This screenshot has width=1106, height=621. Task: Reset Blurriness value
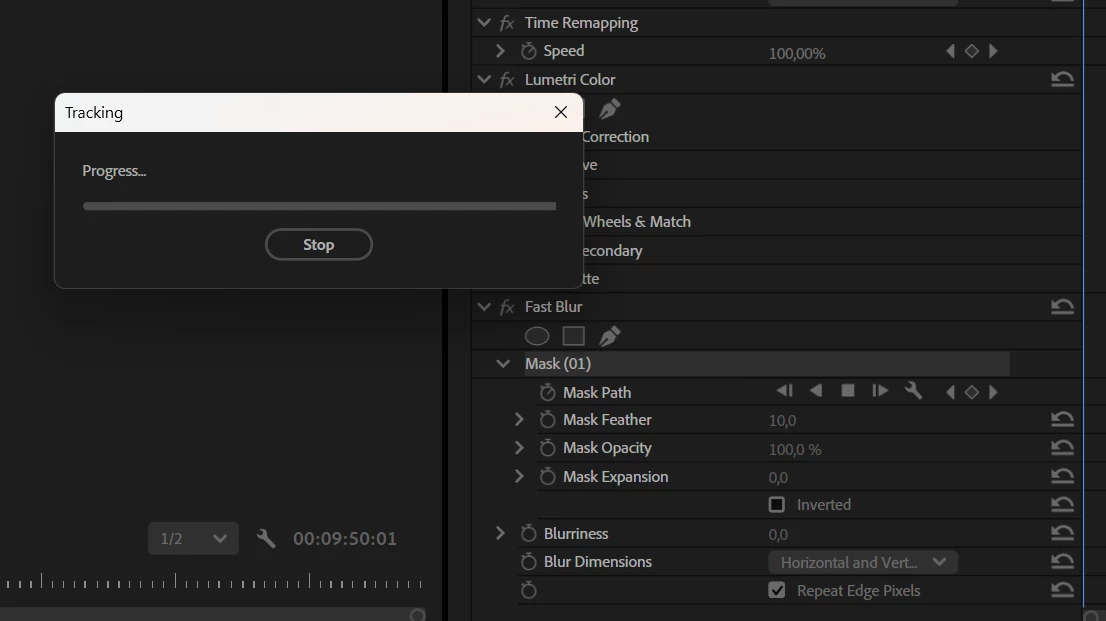tap(1062, 533)
